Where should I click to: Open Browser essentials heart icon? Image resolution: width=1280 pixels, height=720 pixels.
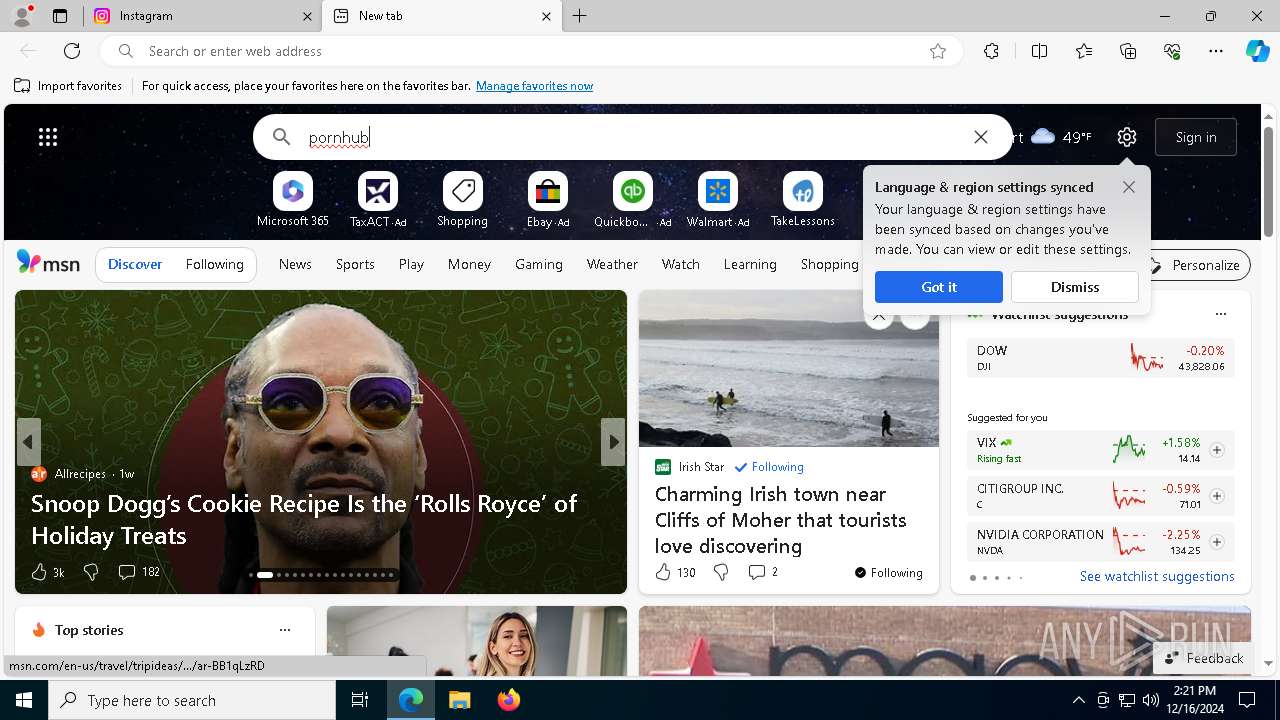coord(1172,51)
